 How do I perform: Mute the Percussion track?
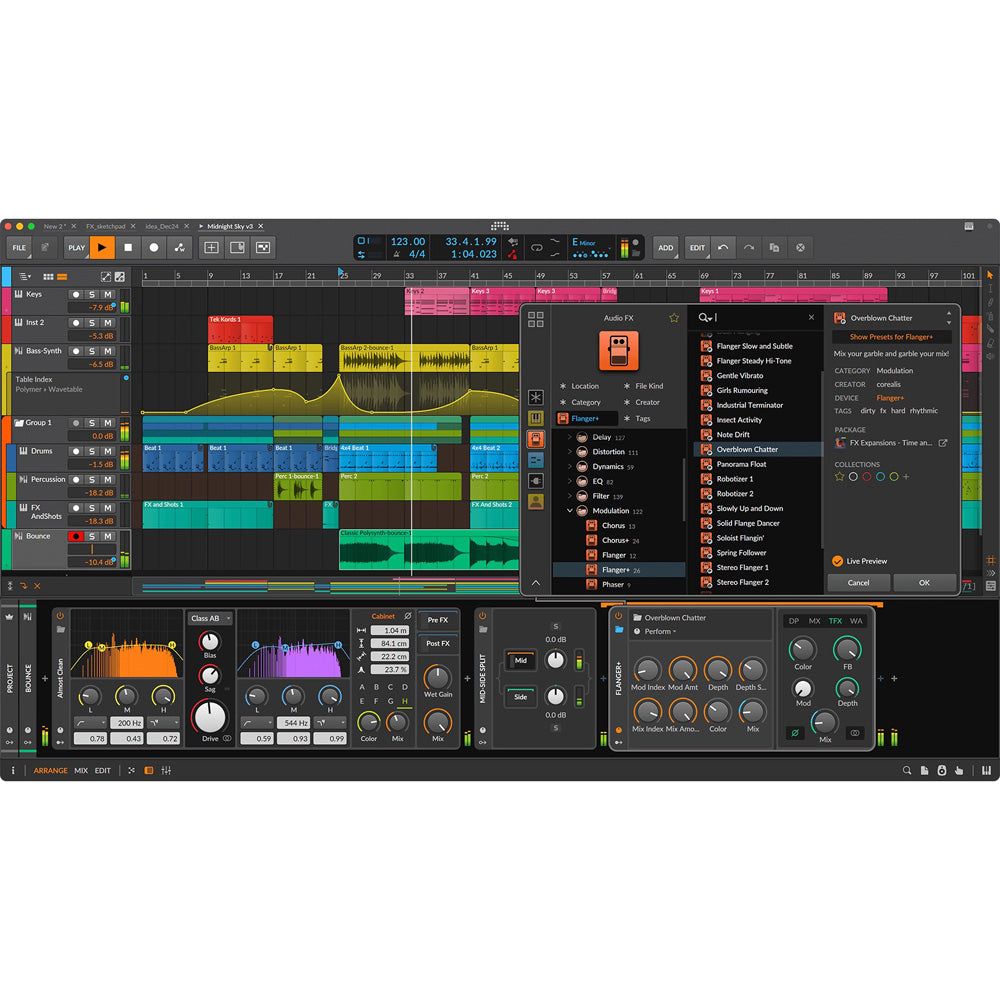[108, 480]
